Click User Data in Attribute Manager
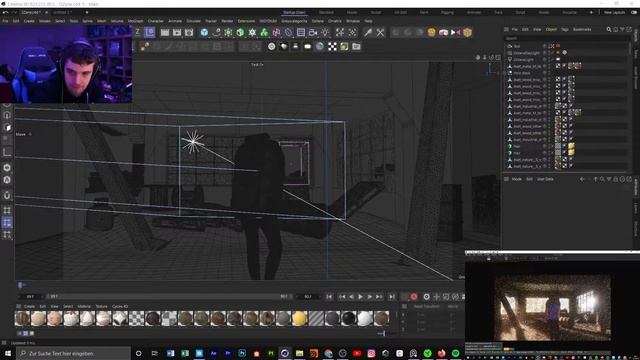Viewport: 640px width, 360px height. (x=545, y=179)
